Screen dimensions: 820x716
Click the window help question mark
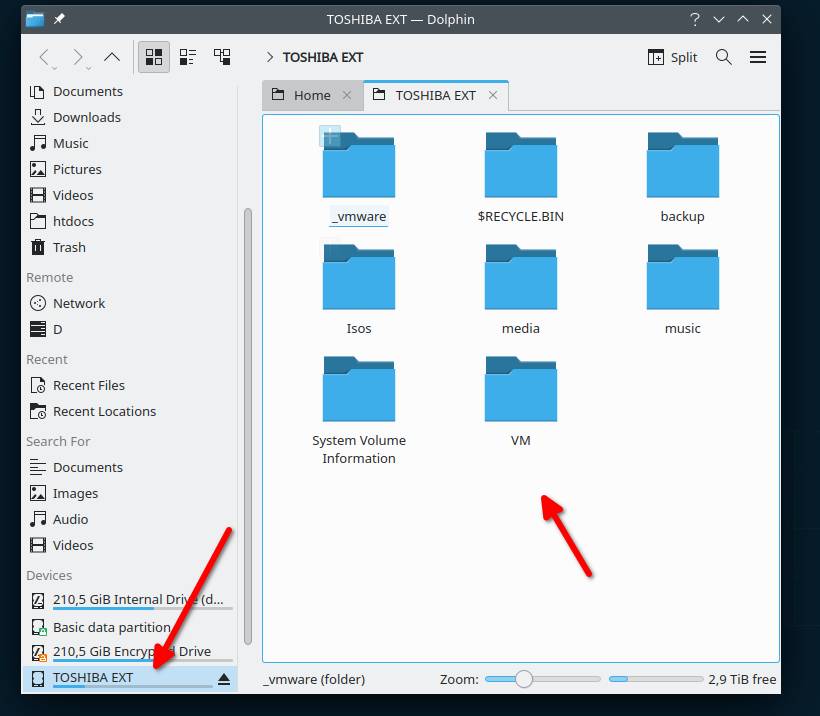(694, 19)
